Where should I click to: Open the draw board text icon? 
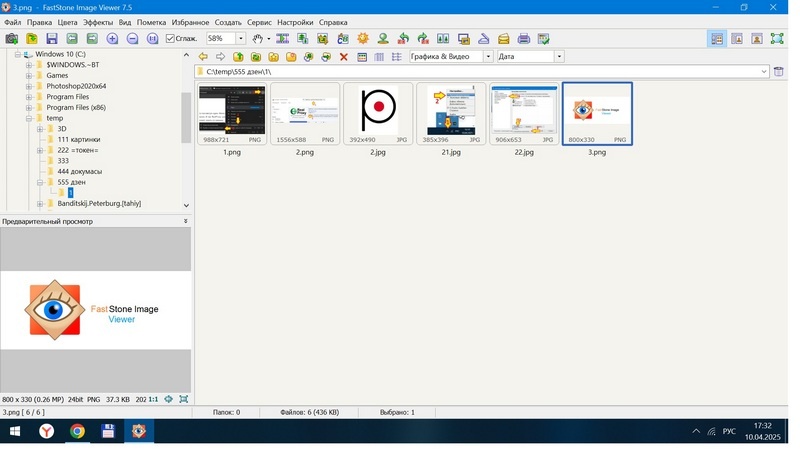342,39
